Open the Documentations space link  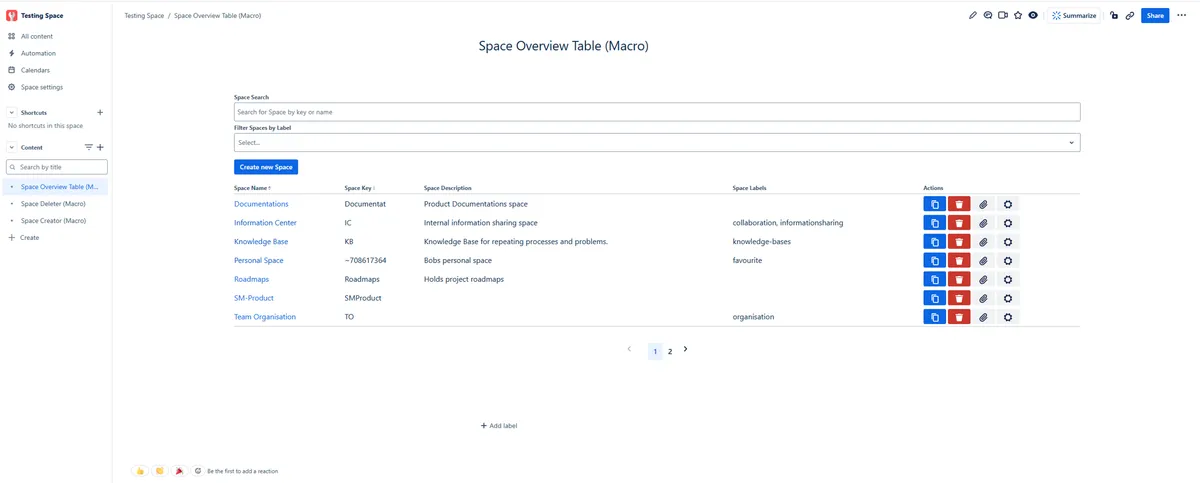261,204
